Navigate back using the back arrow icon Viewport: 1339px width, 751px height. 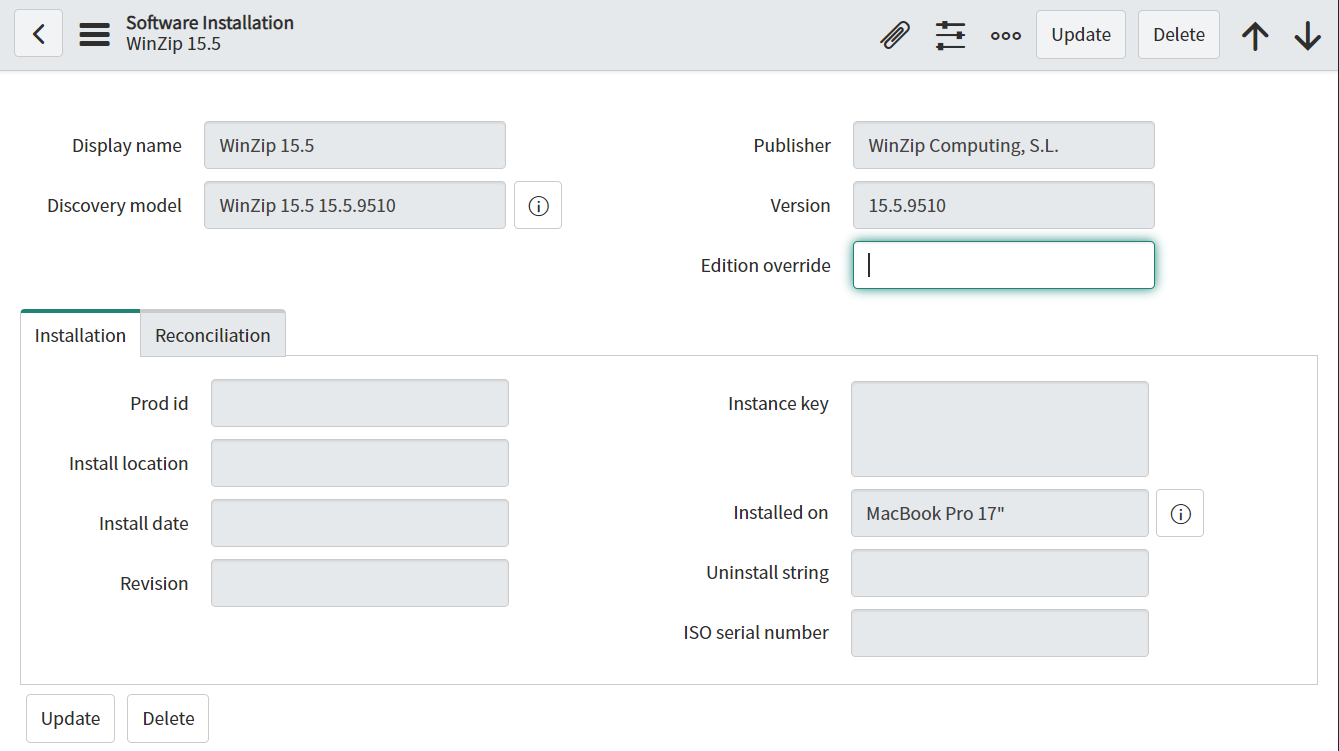point(37,32)
